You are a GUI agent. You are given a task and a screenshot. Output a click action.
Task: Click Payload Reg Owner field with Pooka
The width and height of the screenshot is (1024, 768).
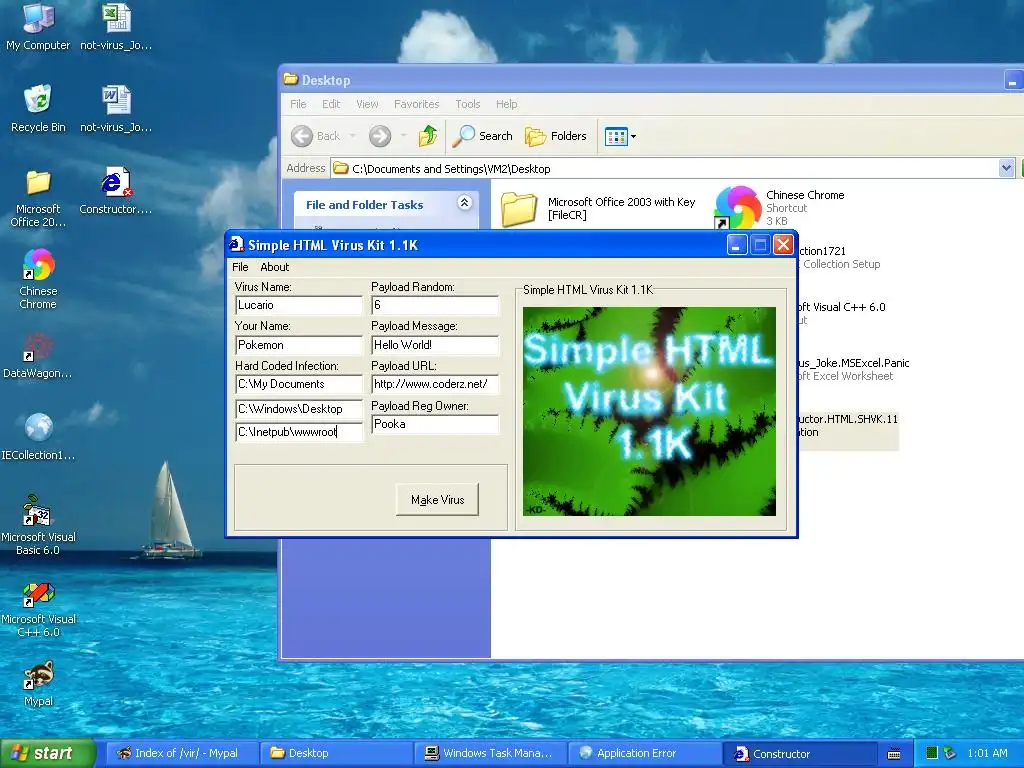(435, 424)
